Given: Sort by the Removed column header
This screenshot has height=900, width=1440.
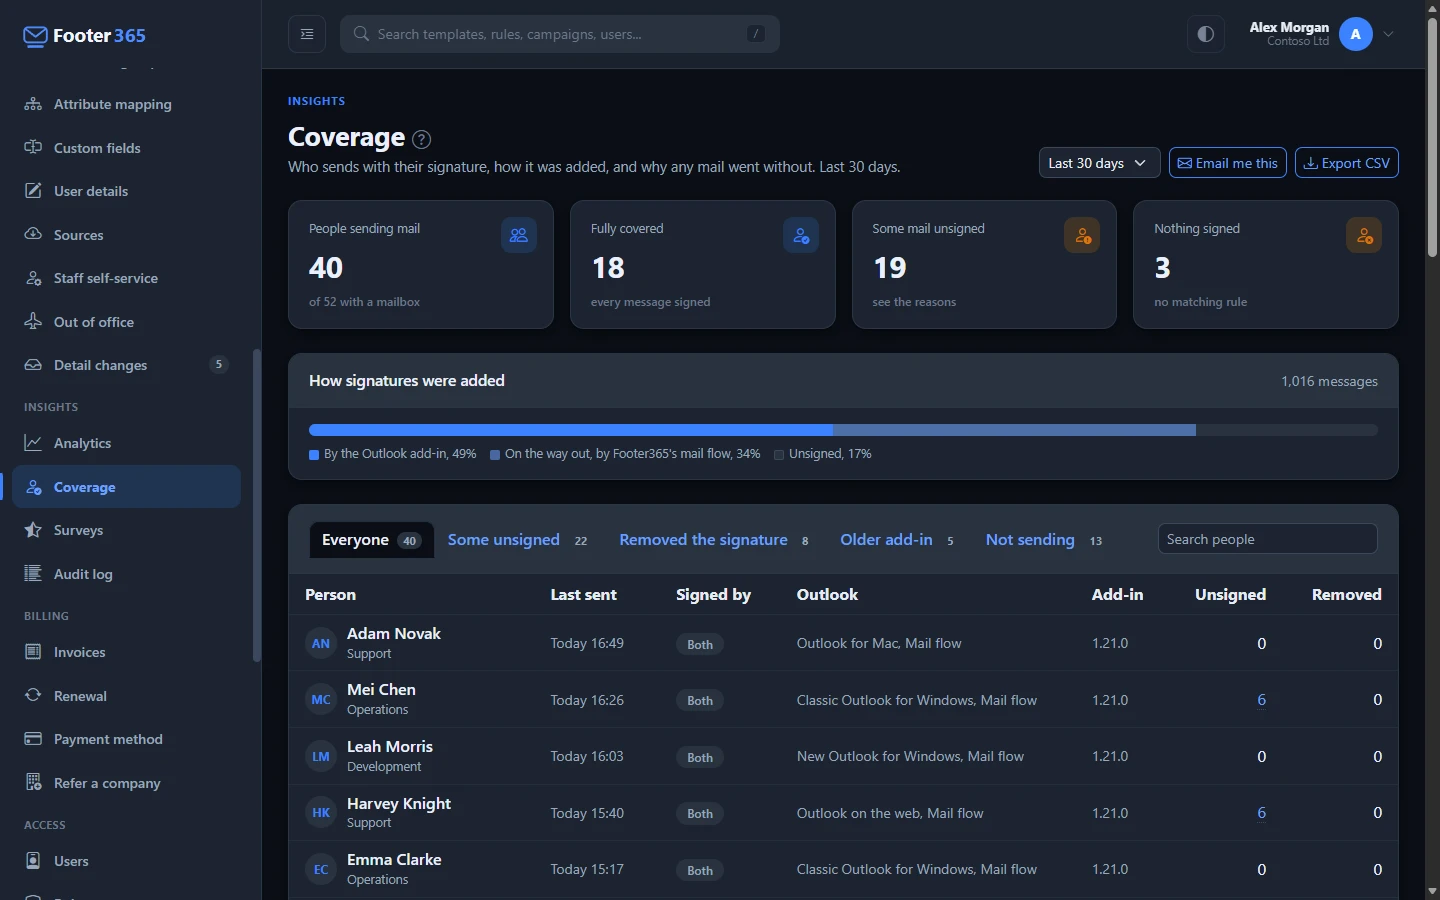Looking at the screenshot, I should click(x=1347, y=594).
